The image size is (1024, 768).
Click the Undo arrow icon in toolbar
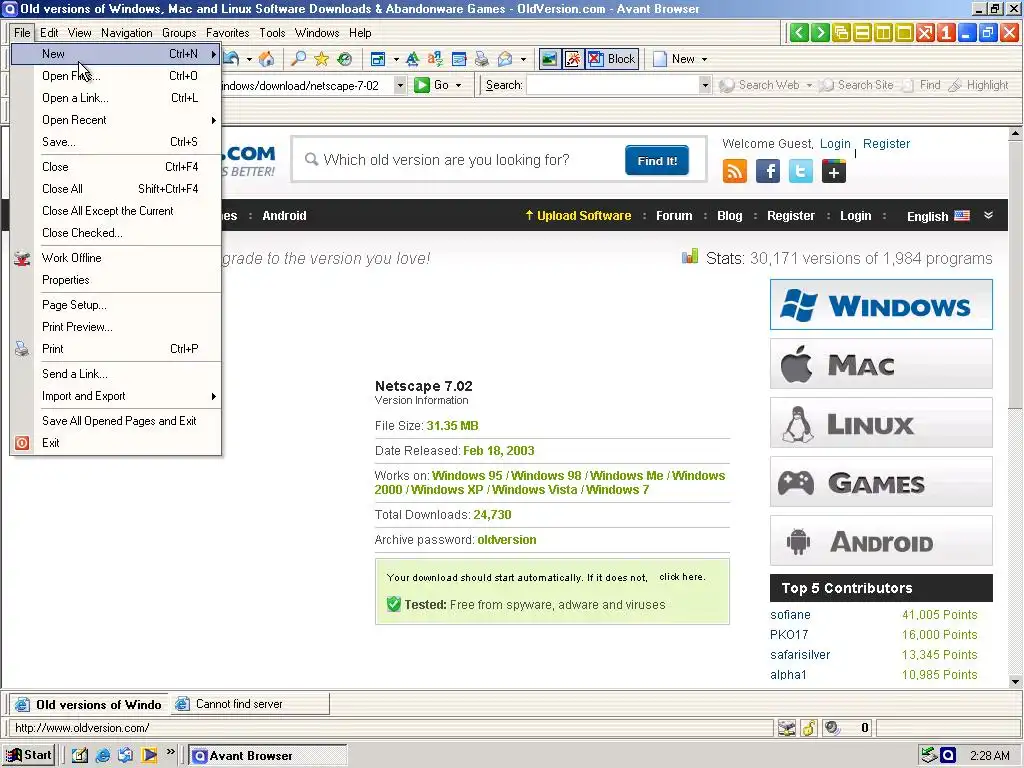click(232, 59)
